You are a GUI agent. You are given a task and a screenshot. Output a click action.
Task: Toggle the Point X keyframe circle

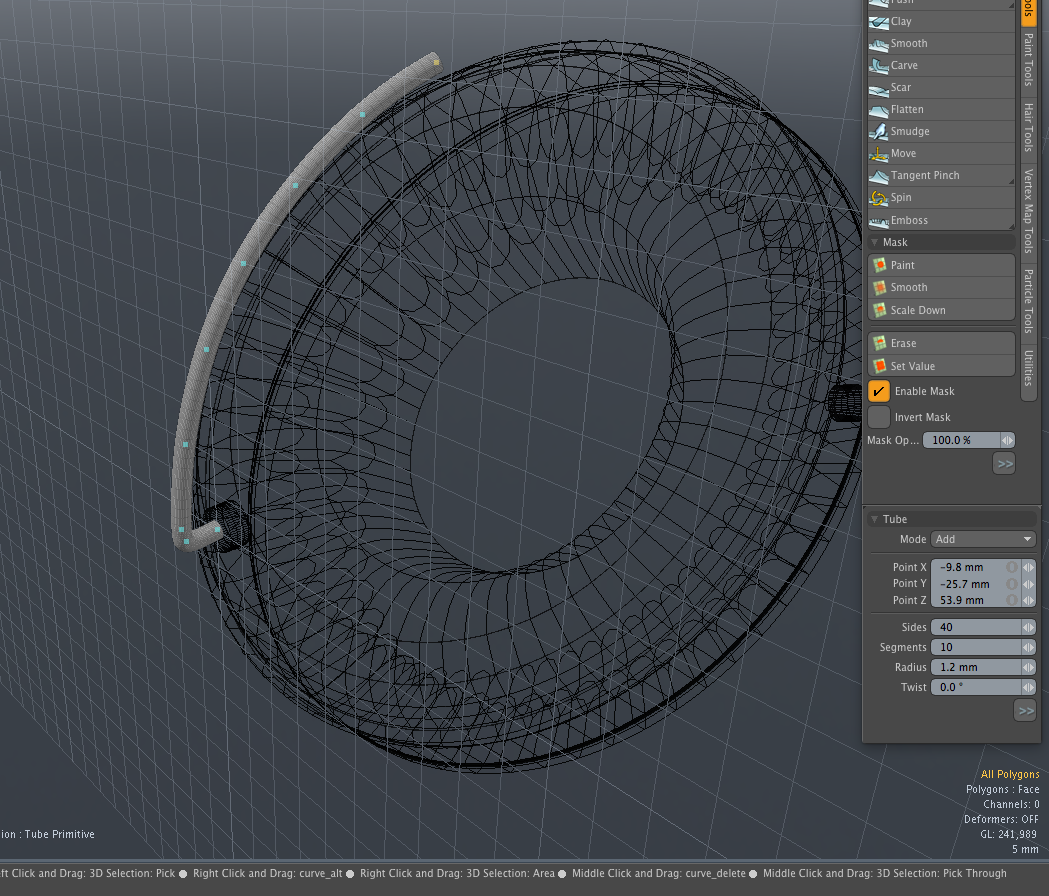(x=1012, y=567)
